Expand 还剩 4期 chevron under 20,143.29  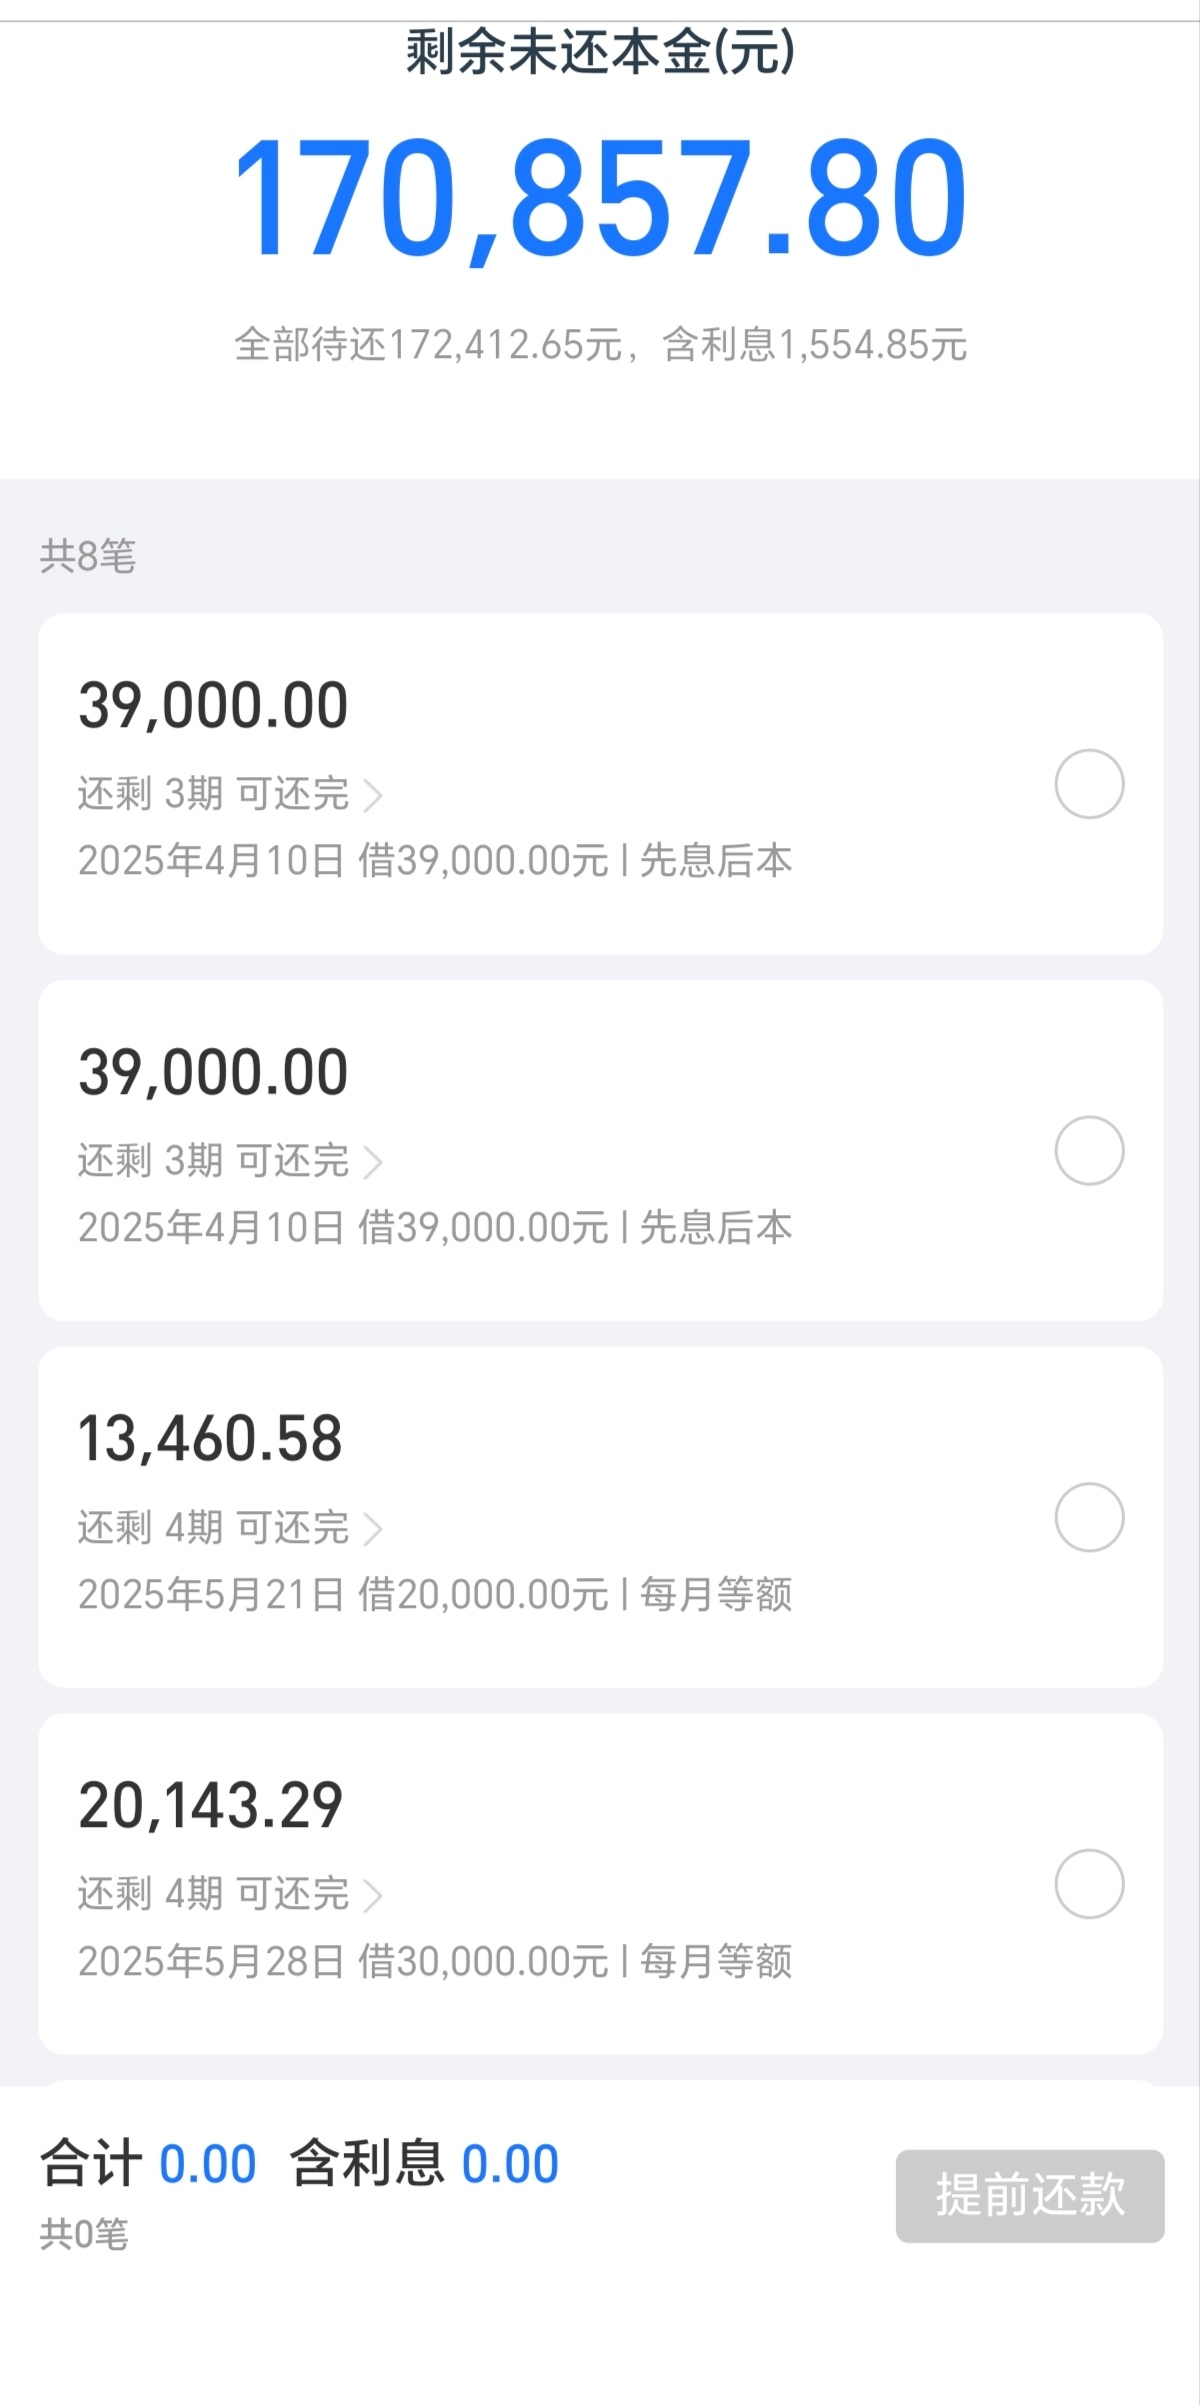pos(373,1896)
